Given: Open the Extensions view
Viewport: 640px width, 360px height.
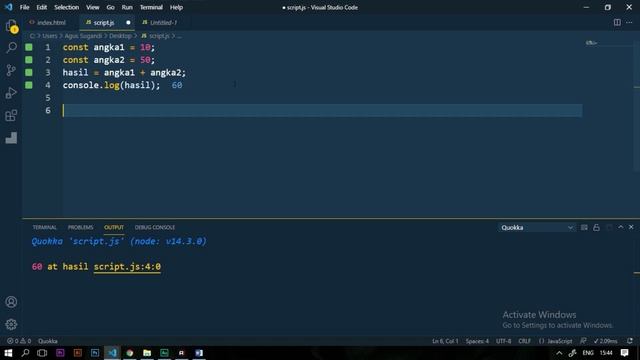Looking at the screenshot, I should coord(11,116).
